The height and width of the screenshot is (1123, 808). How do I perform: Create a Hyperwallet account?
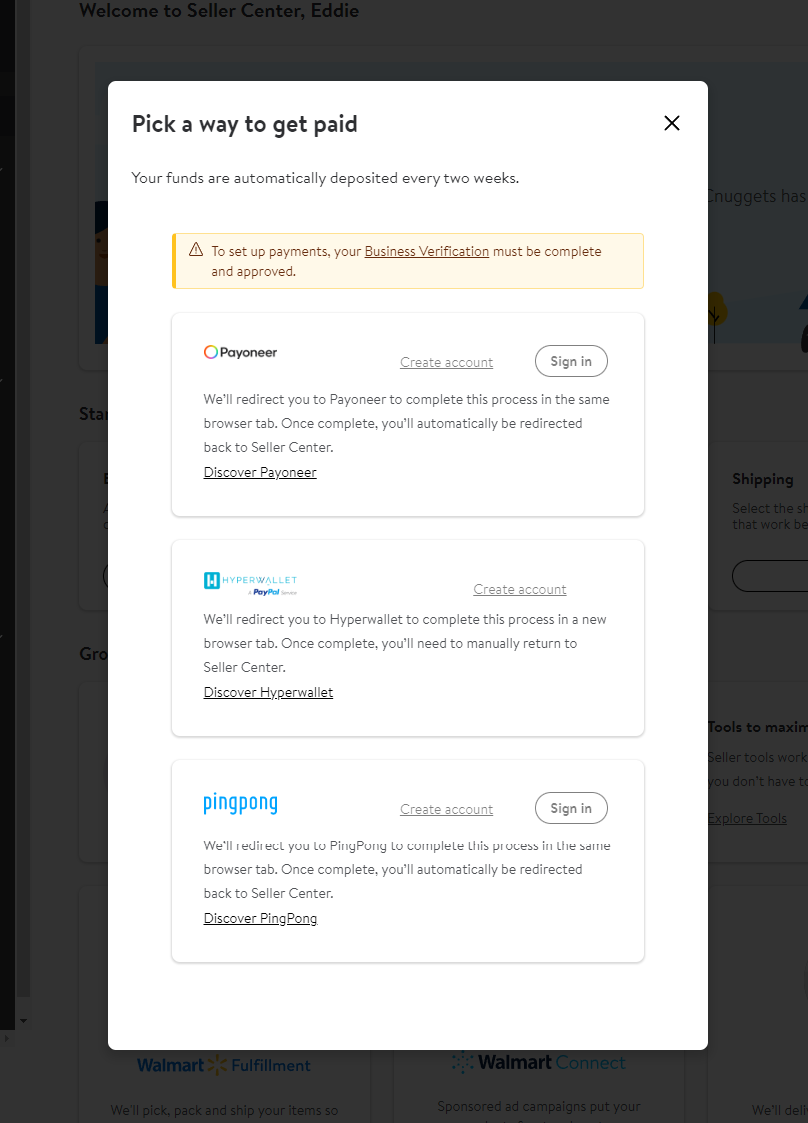point(519,589)
